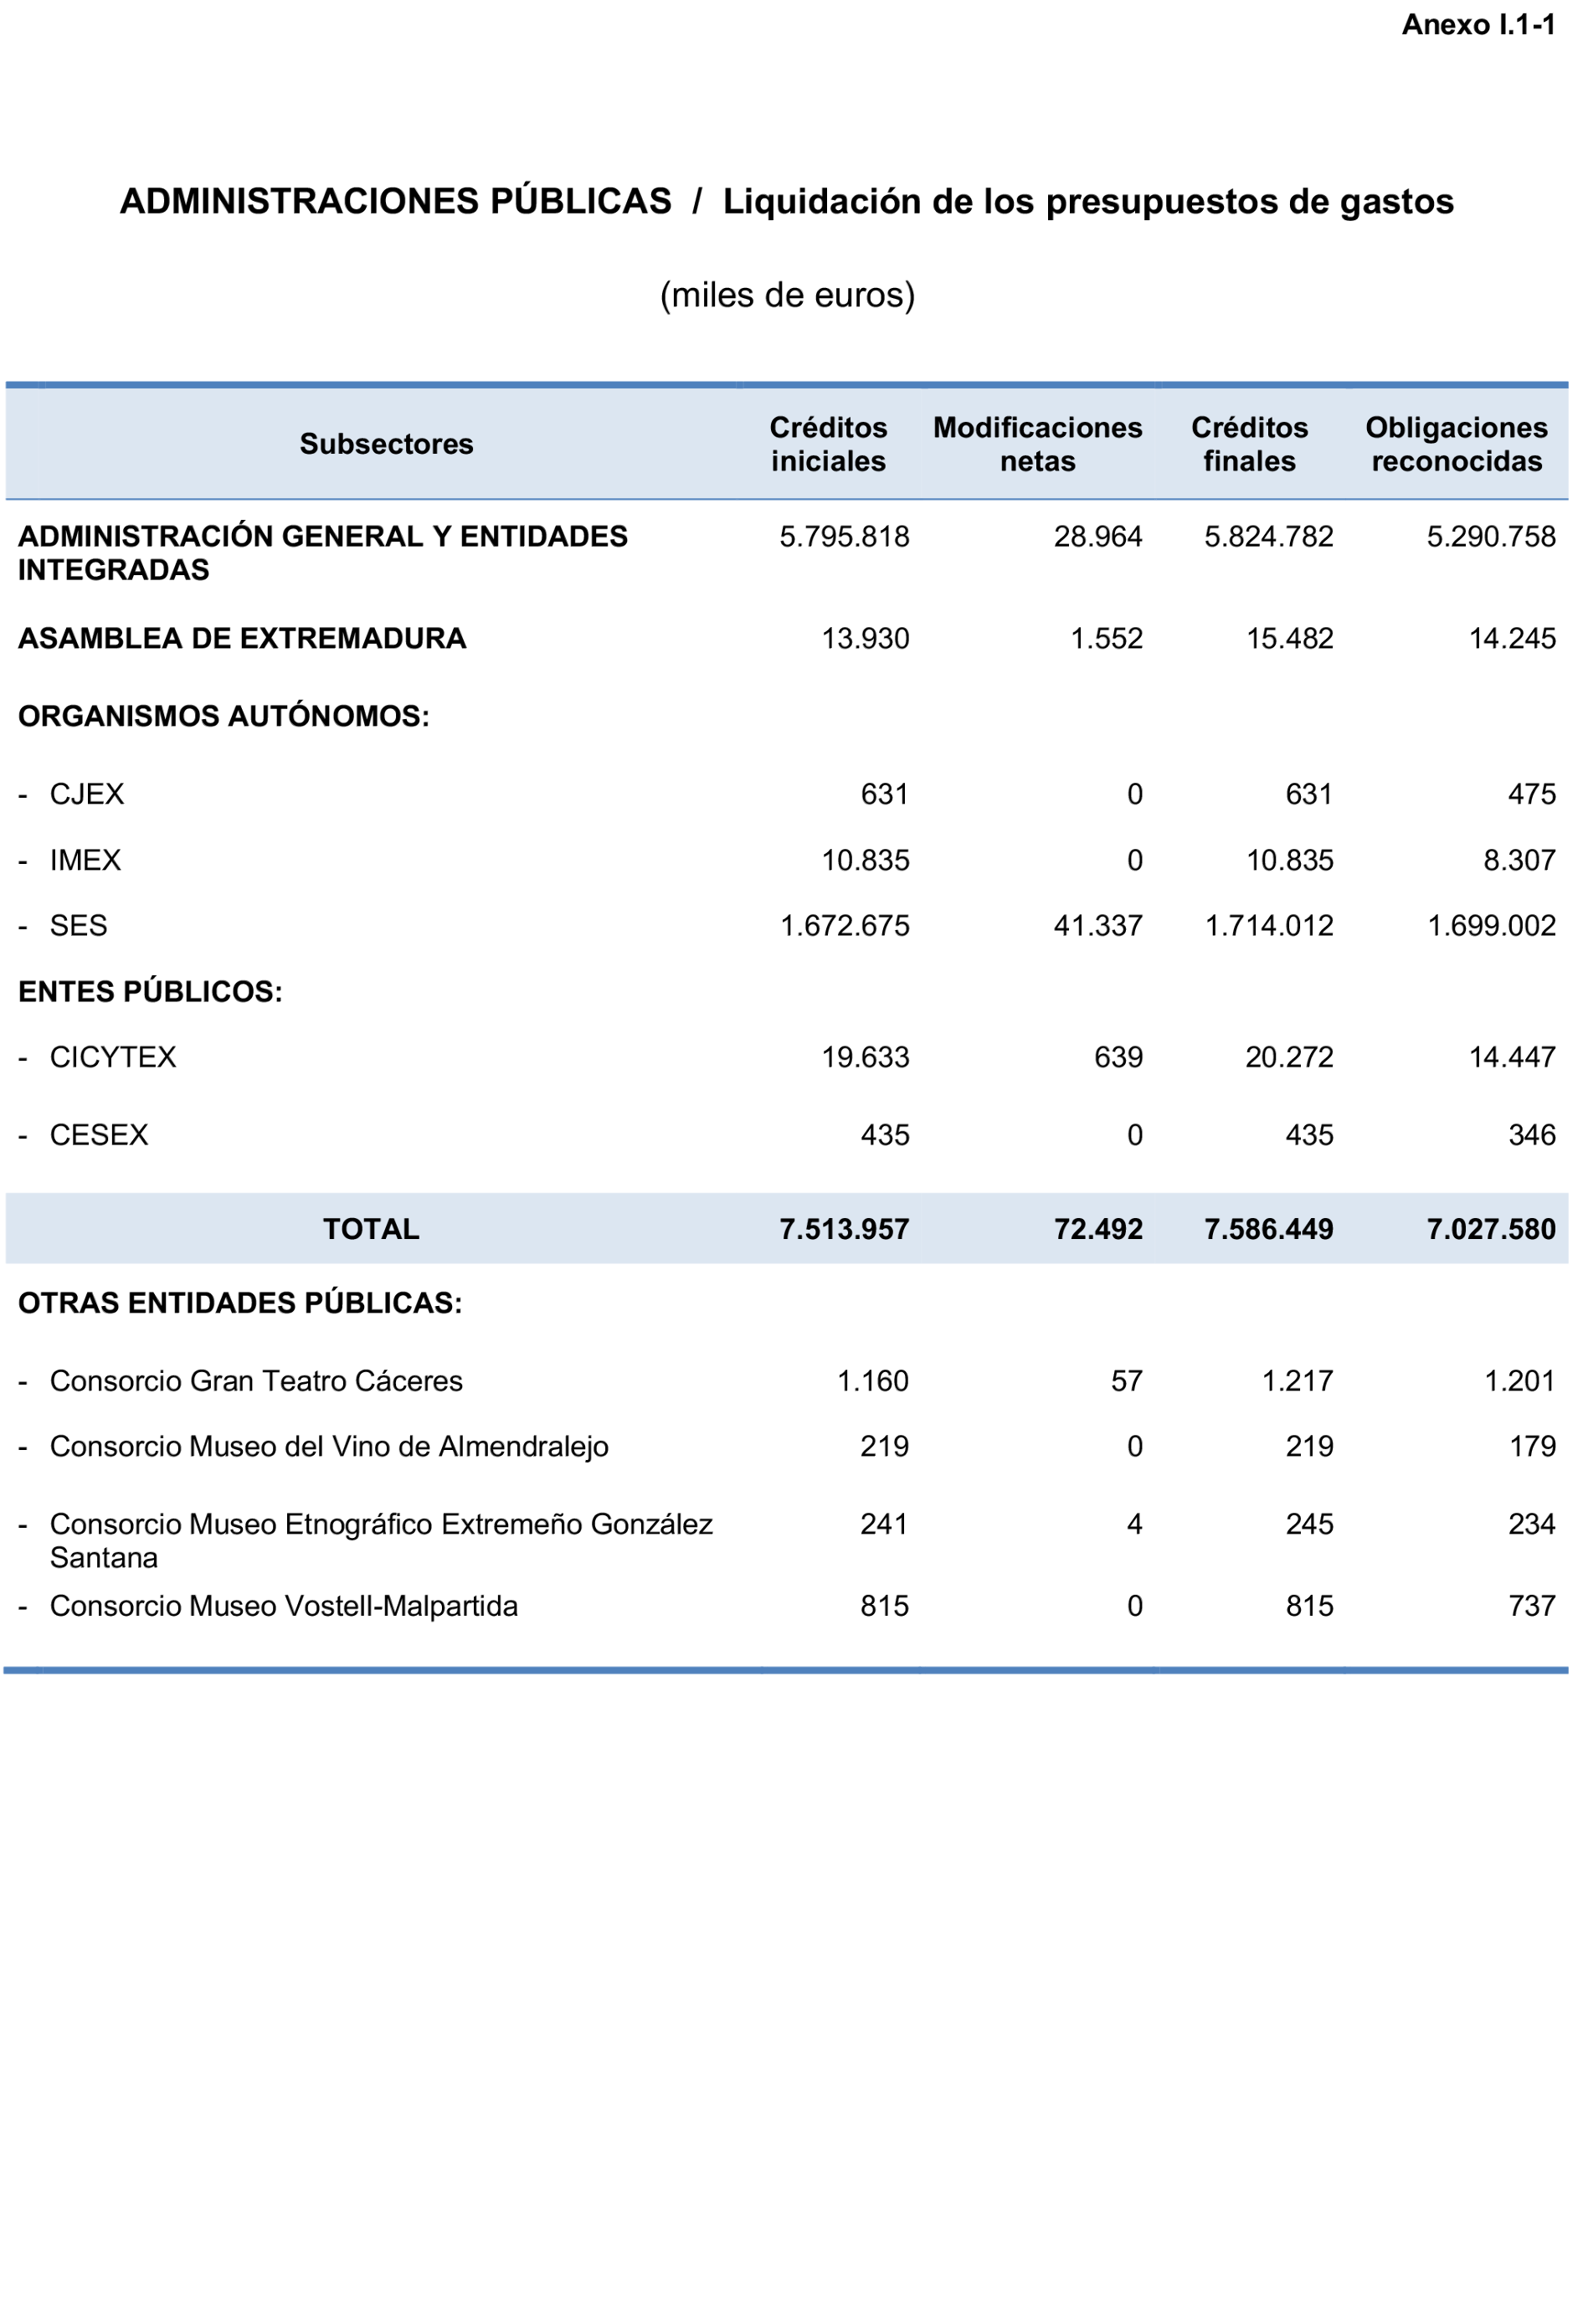The image size is (1588, 2324).
Task: Click 'Consorcio Museo Vostell-Malpartida' row label
Action: click(284, 1607)
